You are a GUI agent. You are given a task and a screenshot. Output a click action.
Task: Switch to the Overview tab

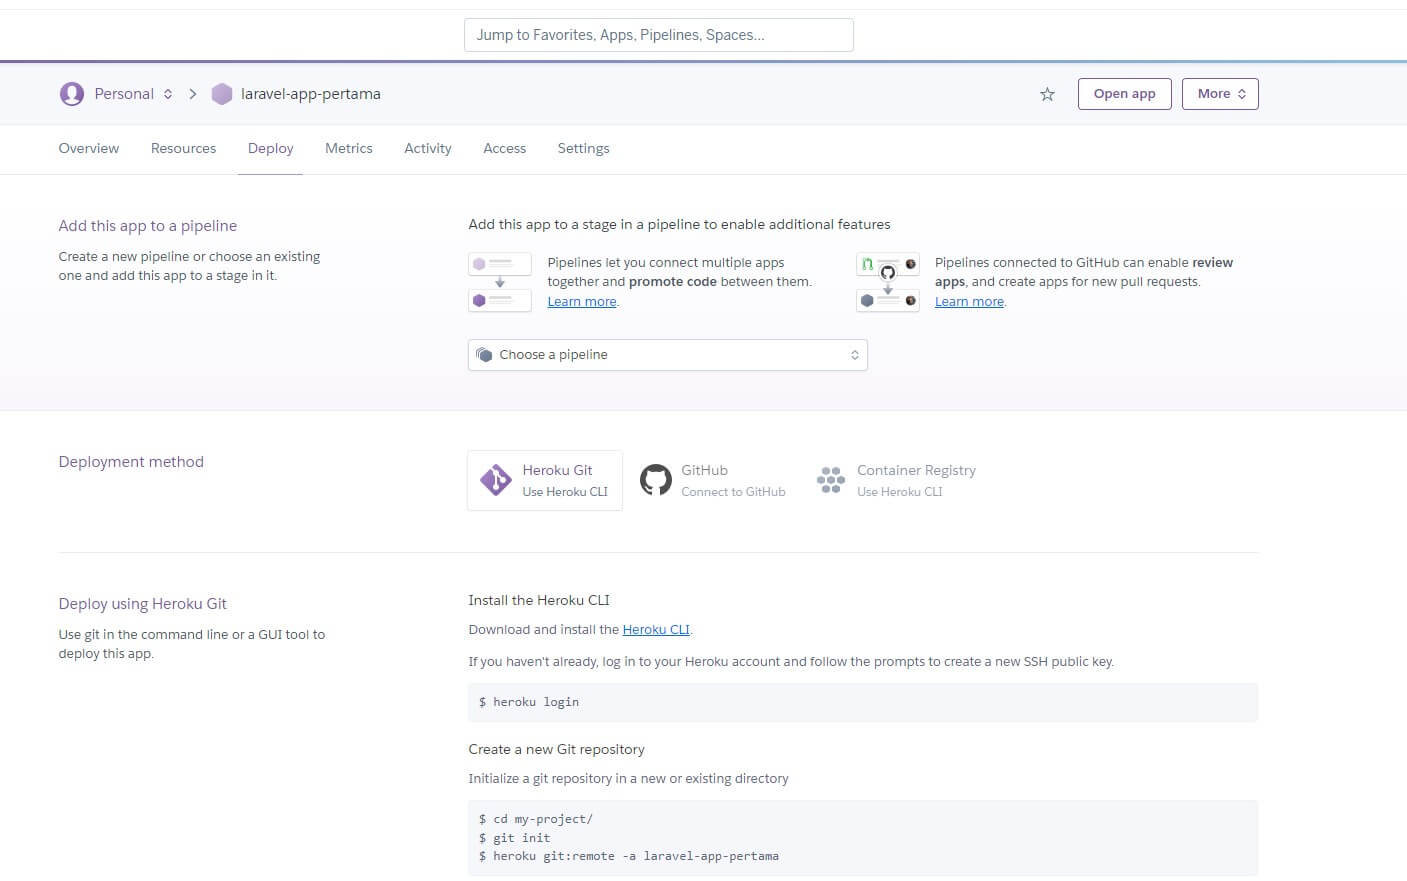click(89, 148)
